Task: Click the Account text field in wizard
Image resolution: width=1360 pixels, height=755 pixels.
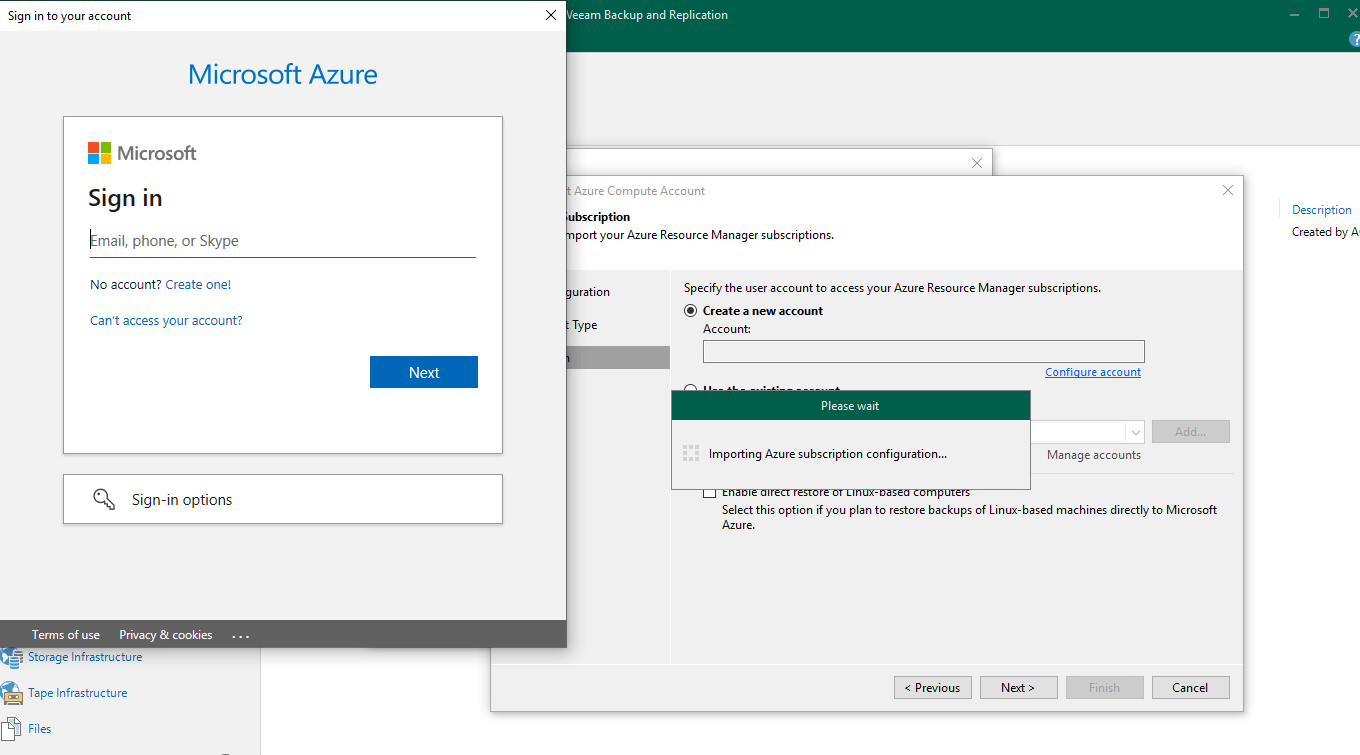Action: pyautogui.click(x=924, y=351)
